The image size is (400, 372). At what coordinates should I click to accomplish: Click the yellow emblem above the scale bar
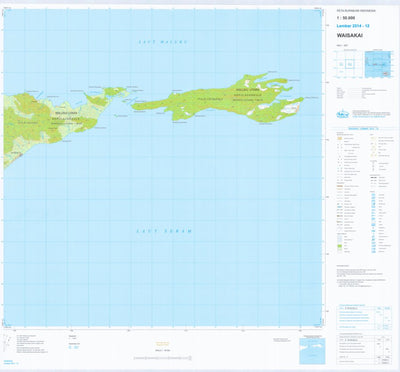pyautogui.click(x=163, y=343)
